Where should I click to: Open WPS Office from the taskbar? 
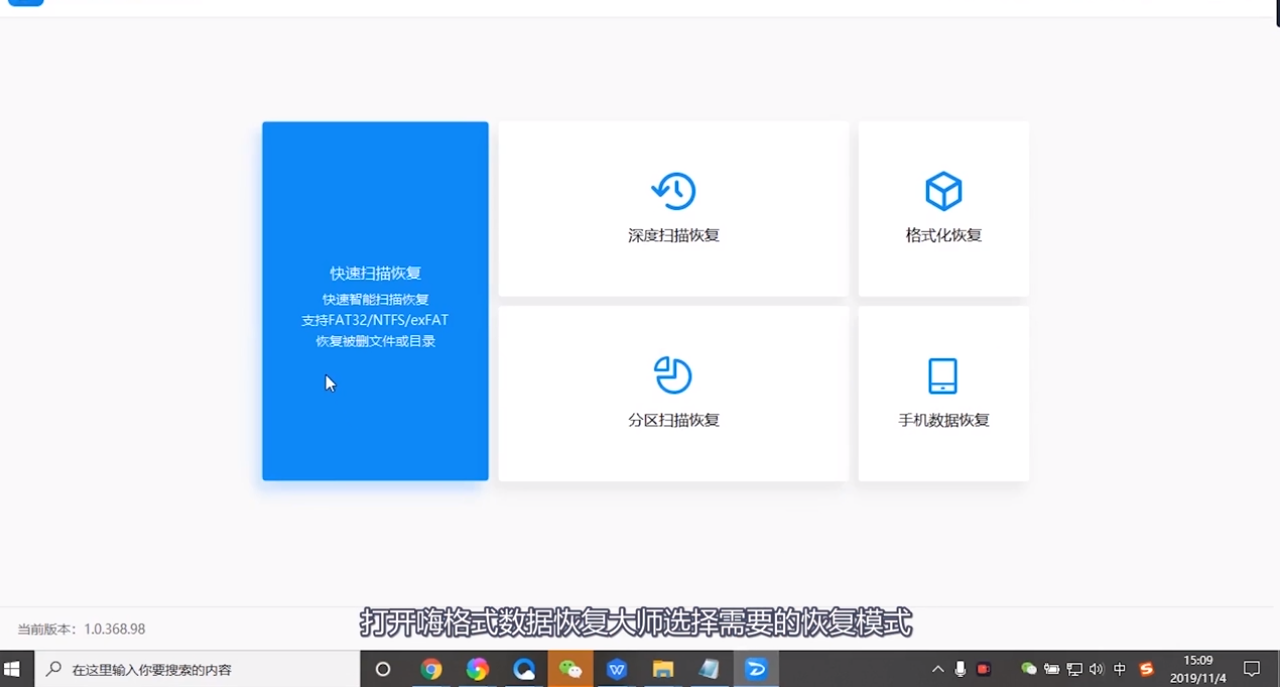[617, 669]
